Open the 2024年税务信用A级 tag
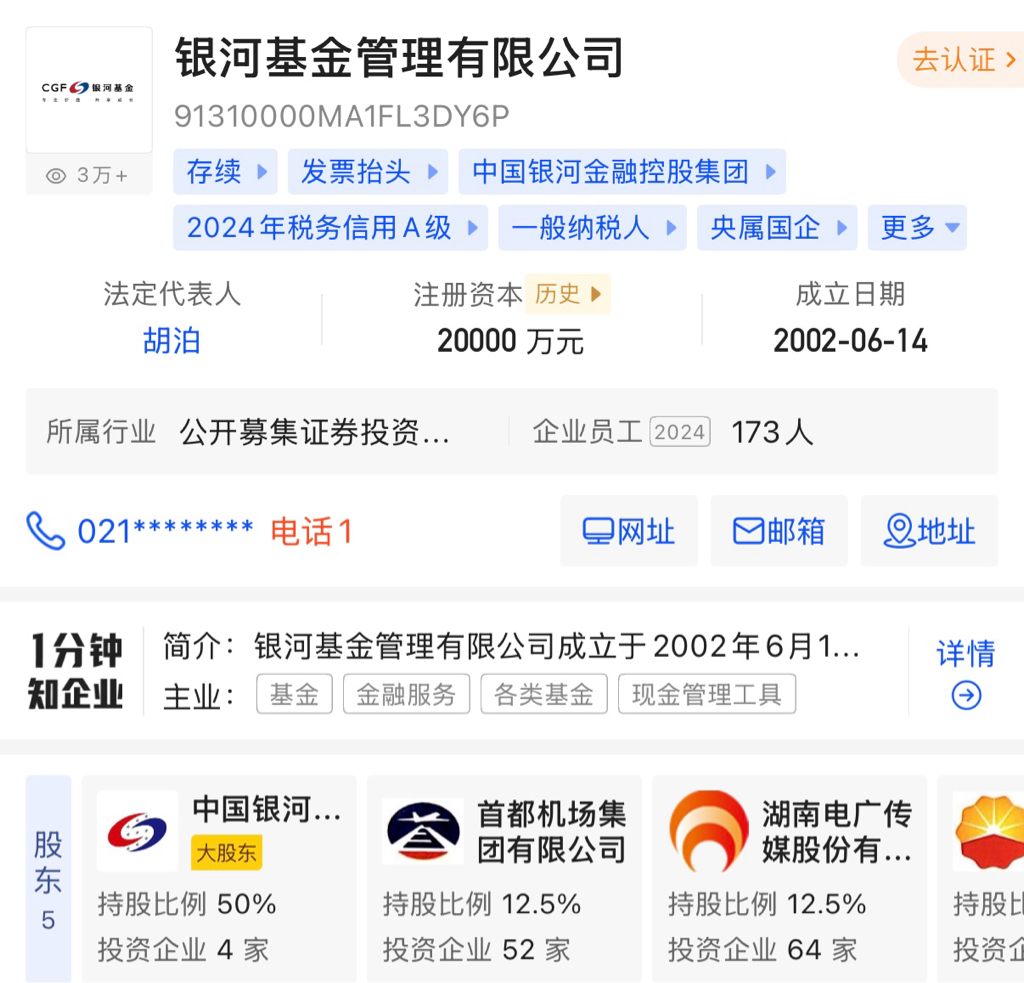Image resolution: width=1024 pixels, height=983 pixels. [x=330, y=228]
